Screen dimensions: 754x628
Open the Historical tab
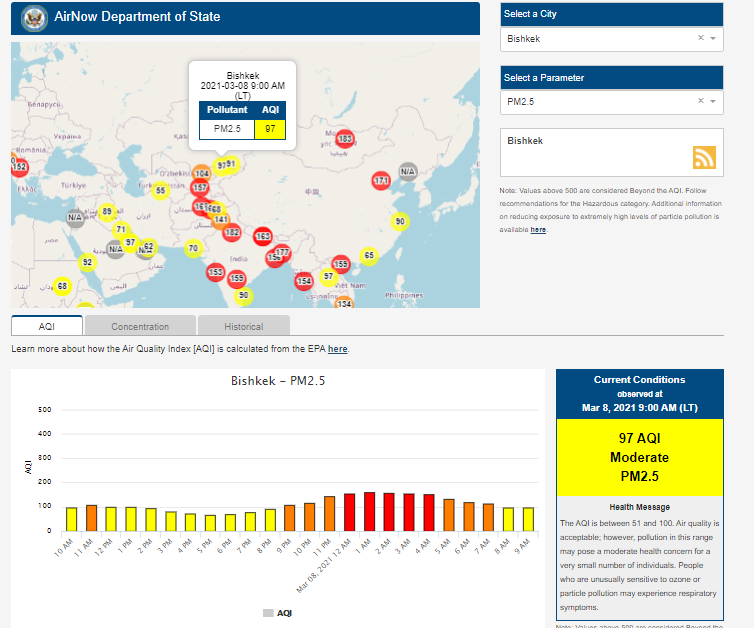click(244, 326)
